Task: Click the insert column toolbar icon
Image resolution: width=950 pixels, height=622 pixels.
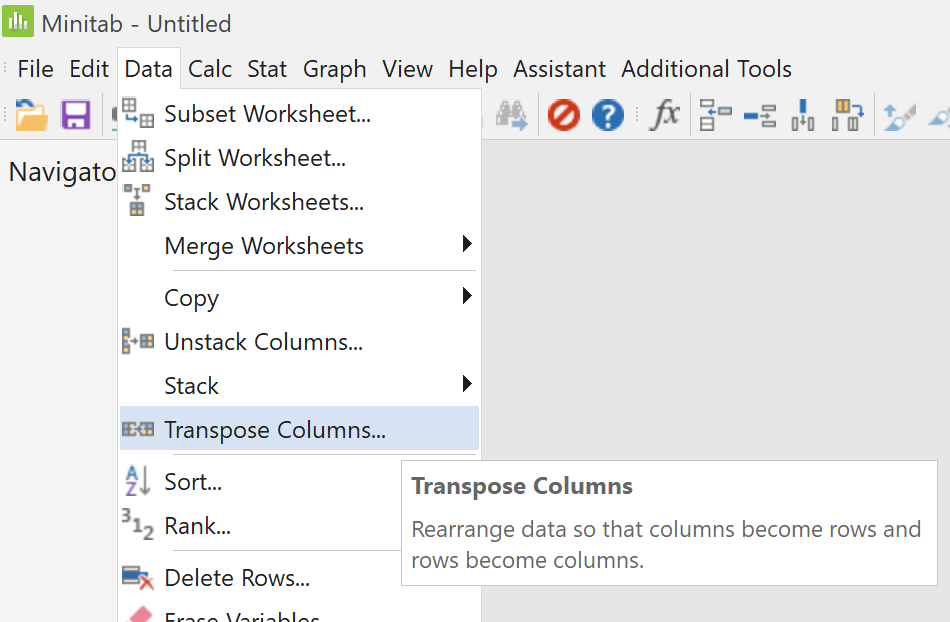Action: point(803,115)
